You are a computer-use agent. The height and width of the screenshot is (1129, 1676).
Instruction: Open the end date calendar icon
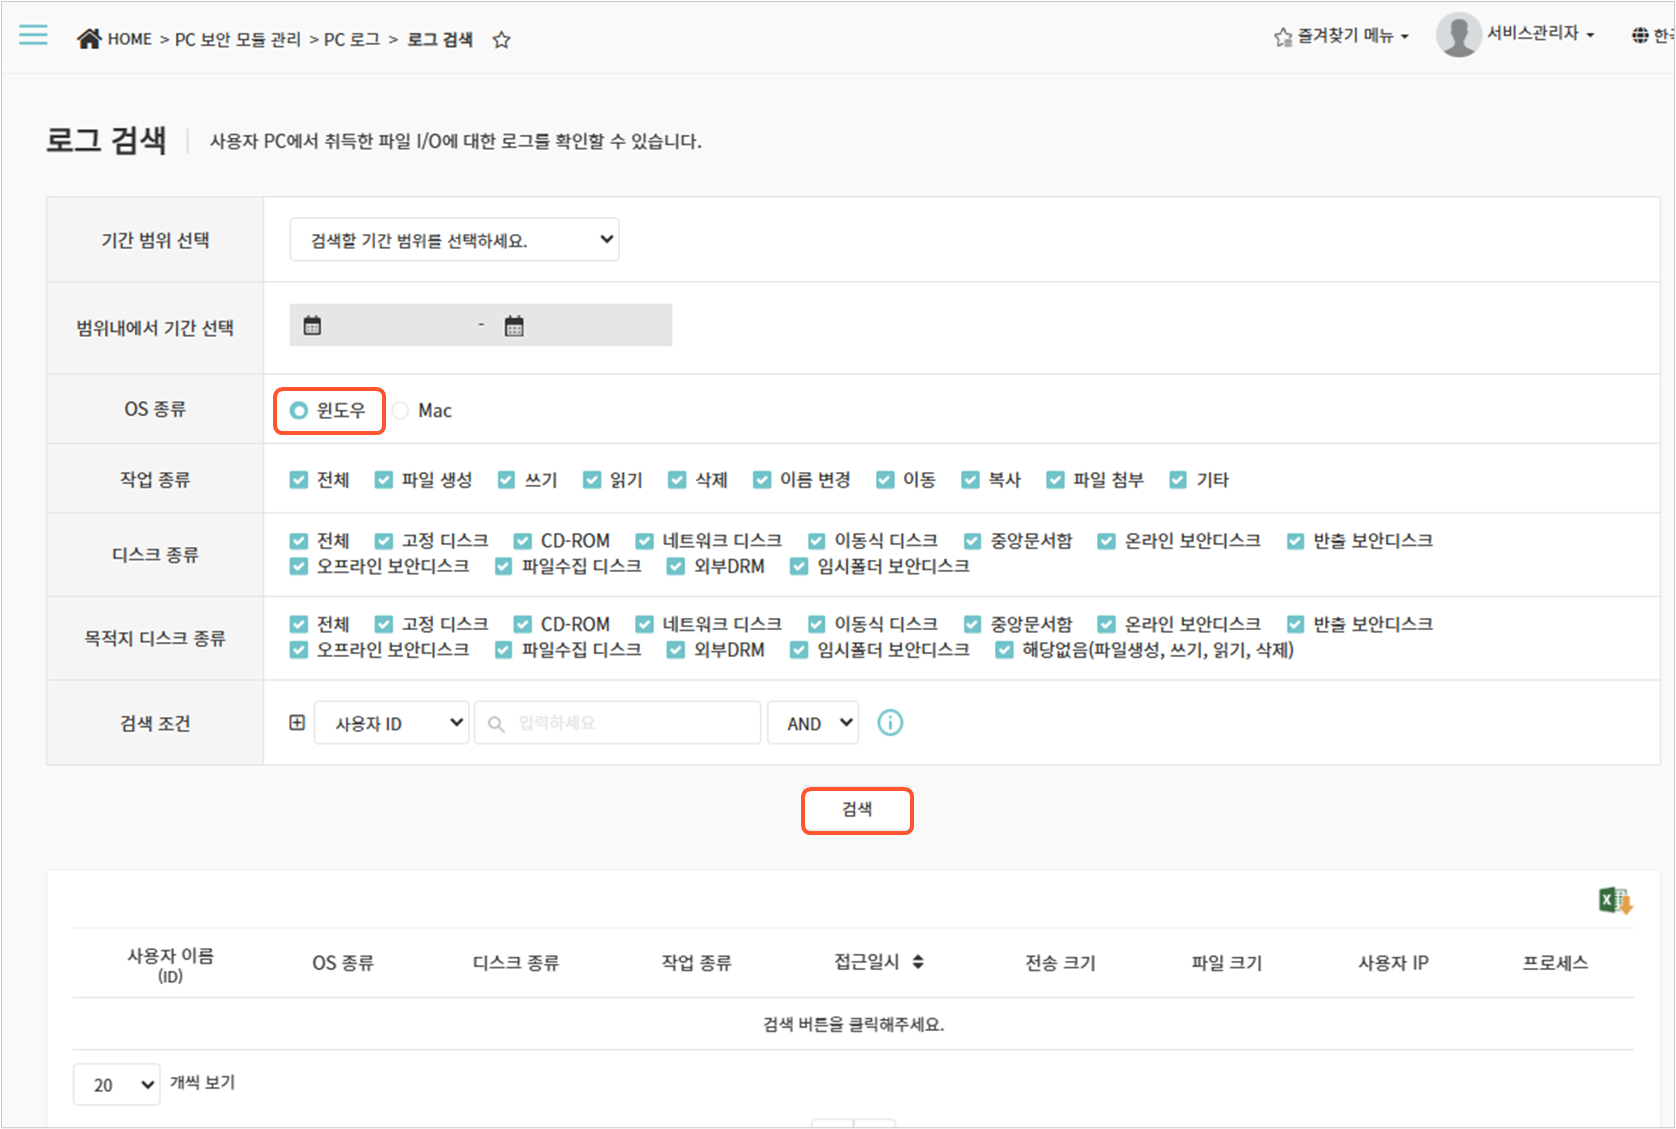coord(514,326)
